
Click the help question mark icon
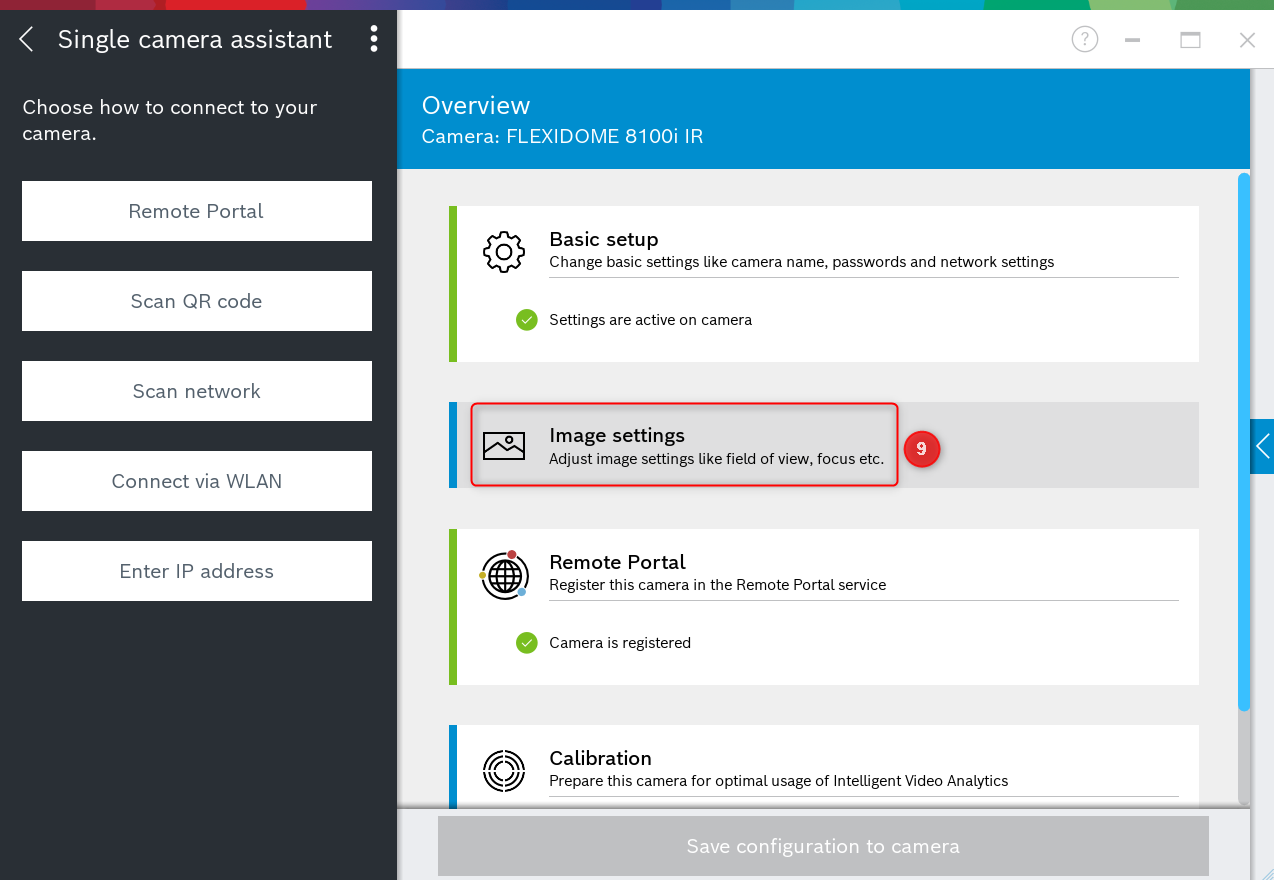pos(1084,40)
